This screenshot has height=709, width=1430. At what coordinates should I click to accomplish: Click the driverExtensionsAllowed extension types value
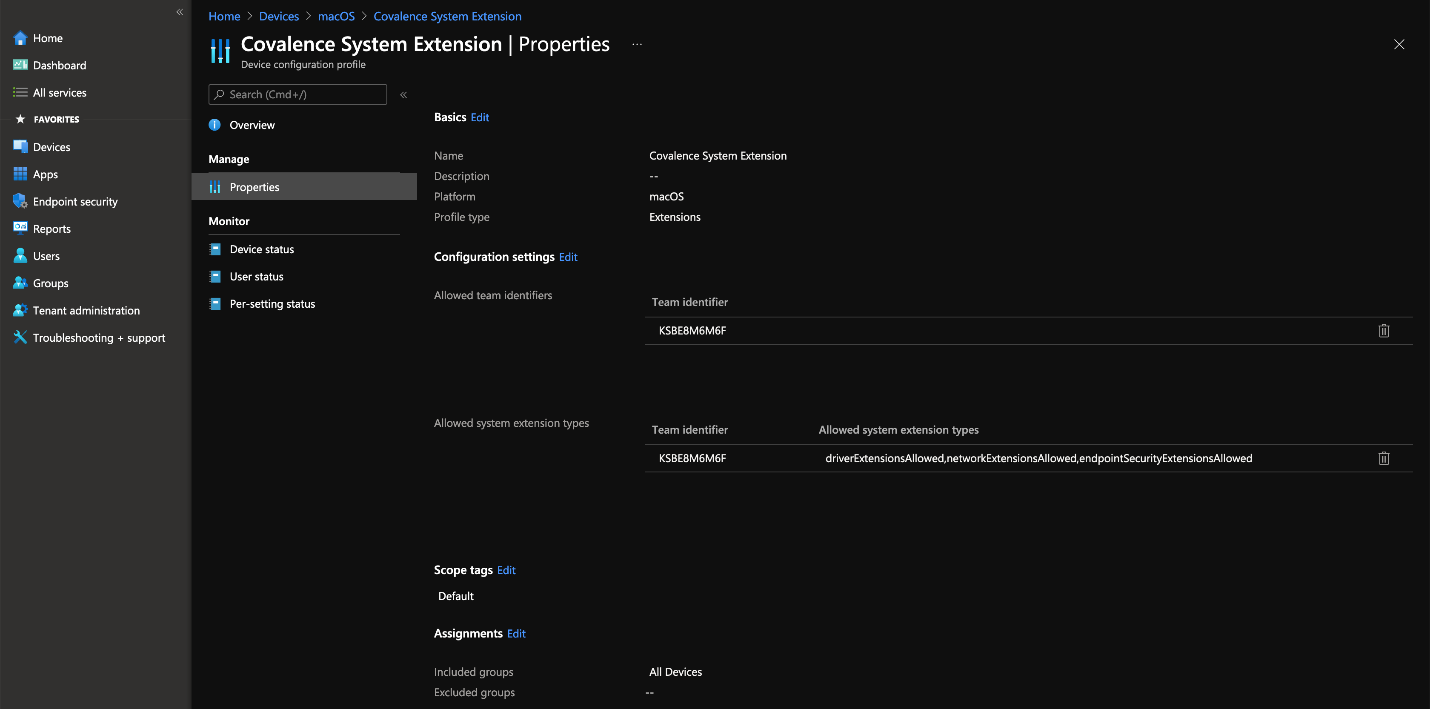pyautogui.click(x=1038, y=458)
